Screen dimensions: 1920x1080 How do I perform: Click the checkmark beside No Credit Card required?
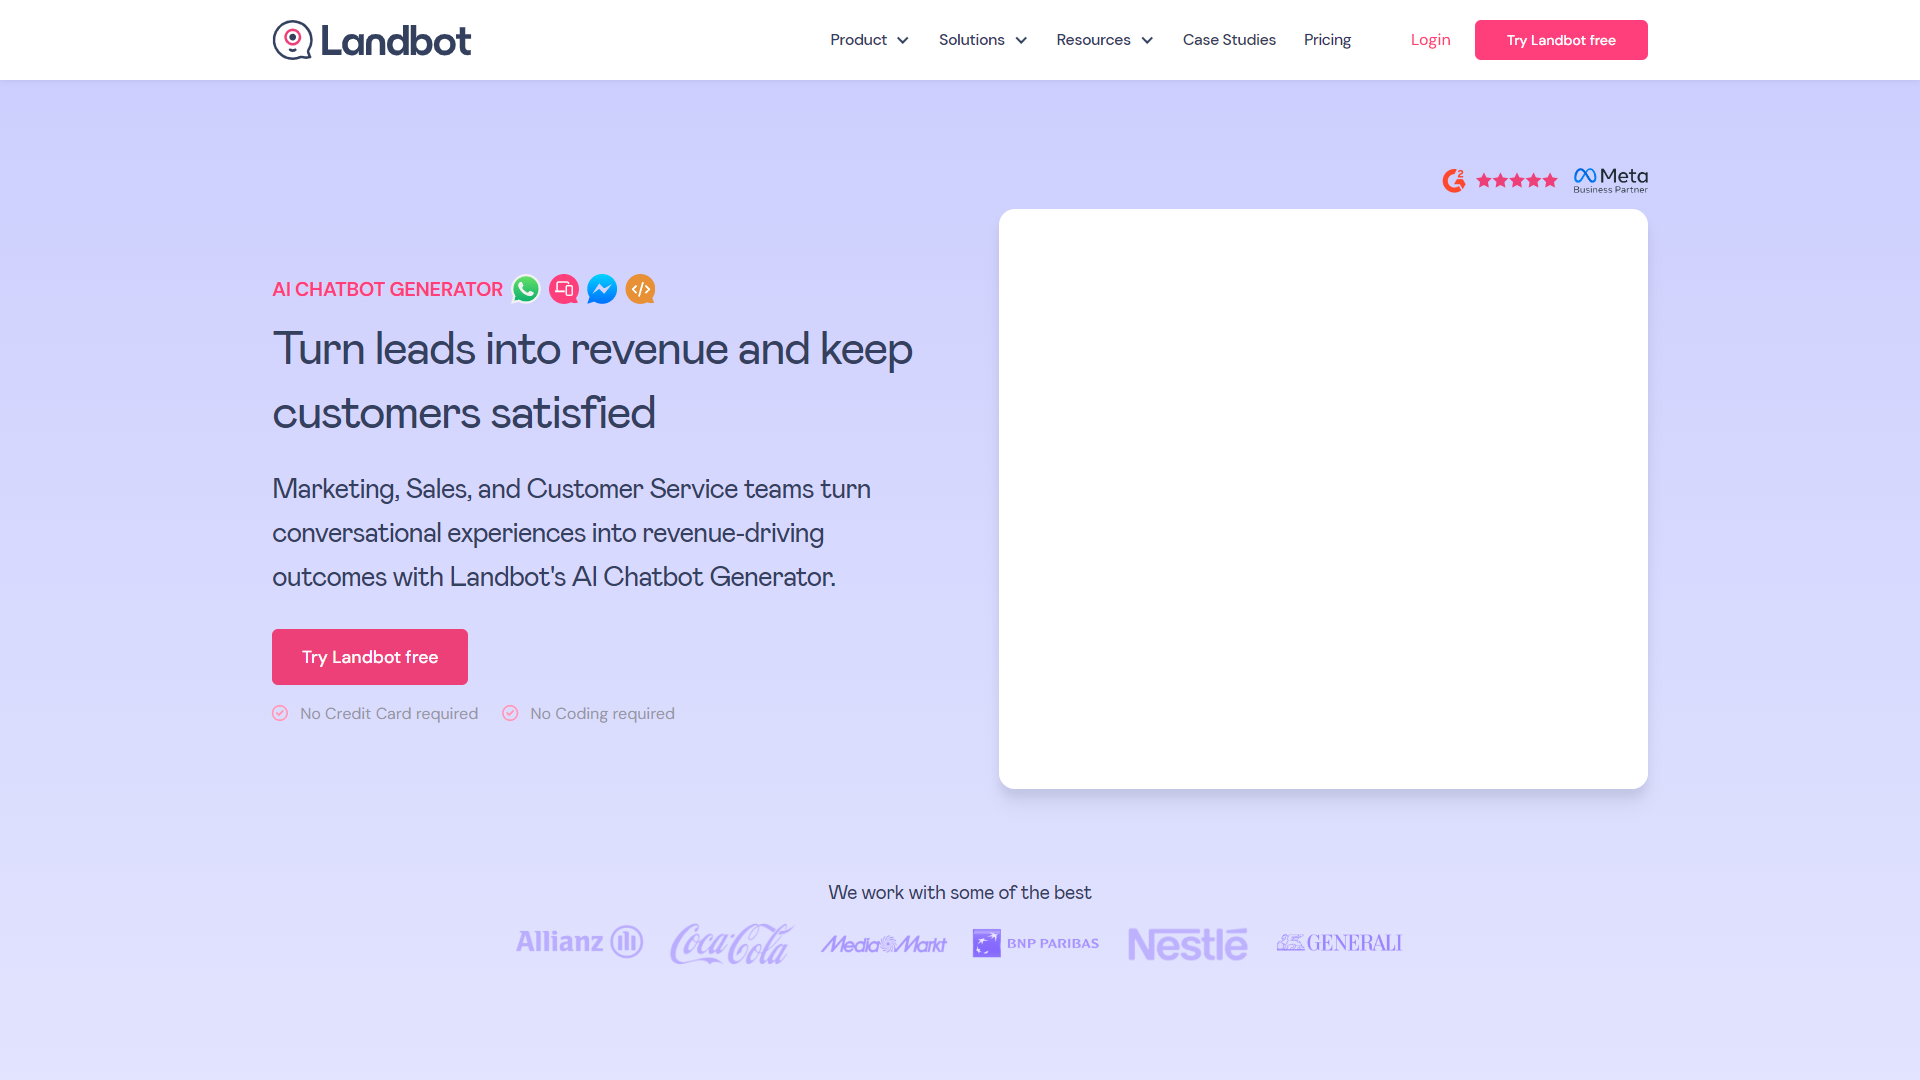coord(280,713)
